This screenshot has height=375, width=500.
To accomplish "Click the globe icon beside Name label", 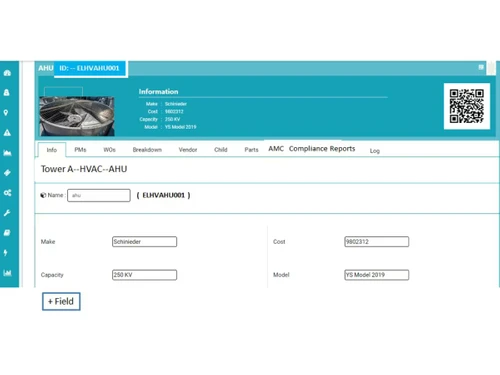I will [x=43, y=195].
